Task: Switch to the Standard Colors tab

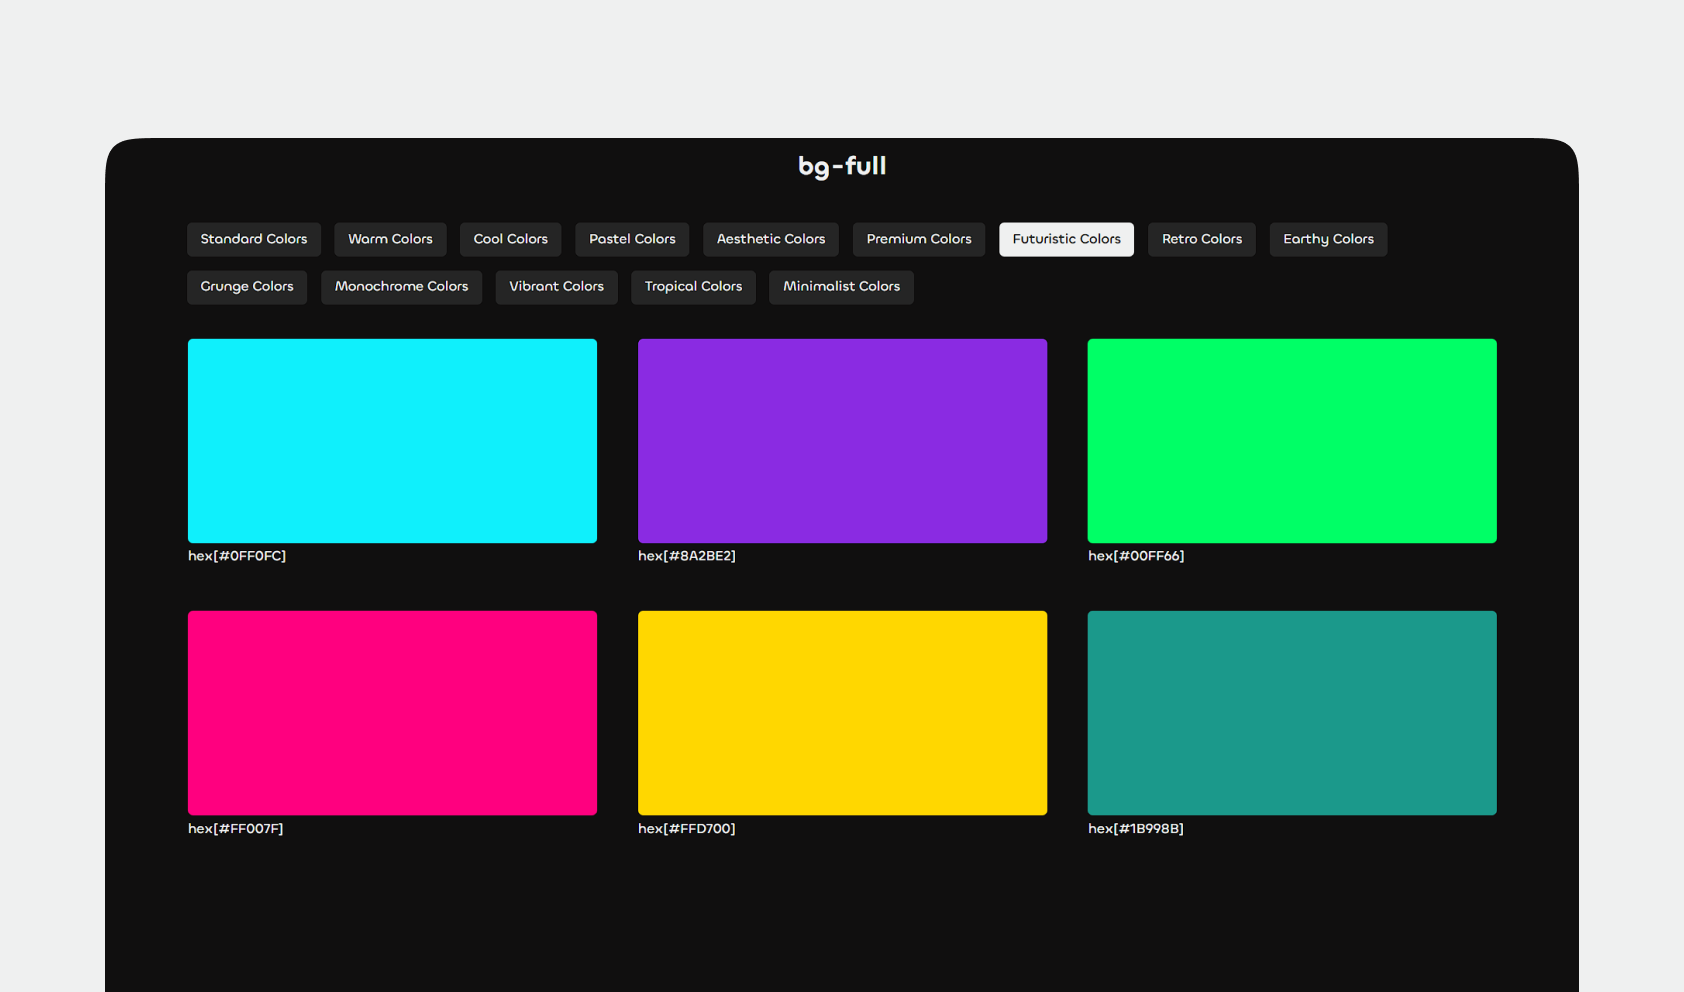Action: [254, 239]
